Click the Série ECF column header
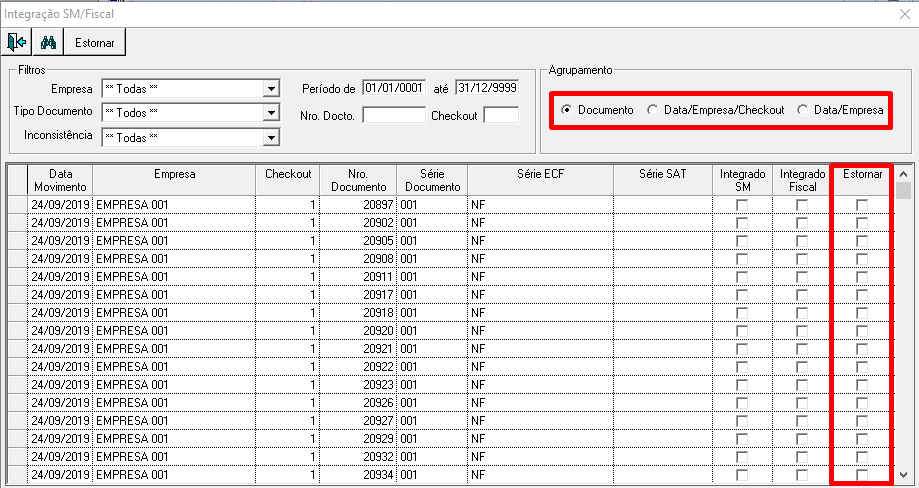 click(540, 180)
